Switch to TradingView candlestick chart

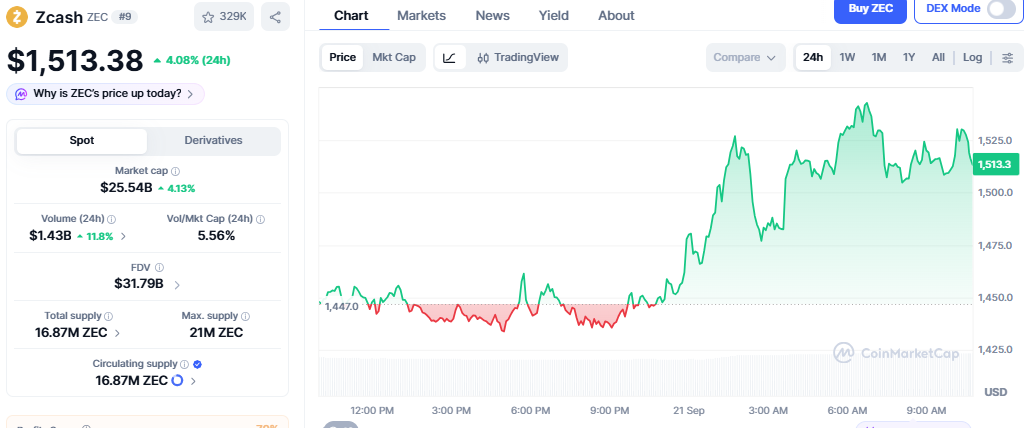(x=518, y=58)
